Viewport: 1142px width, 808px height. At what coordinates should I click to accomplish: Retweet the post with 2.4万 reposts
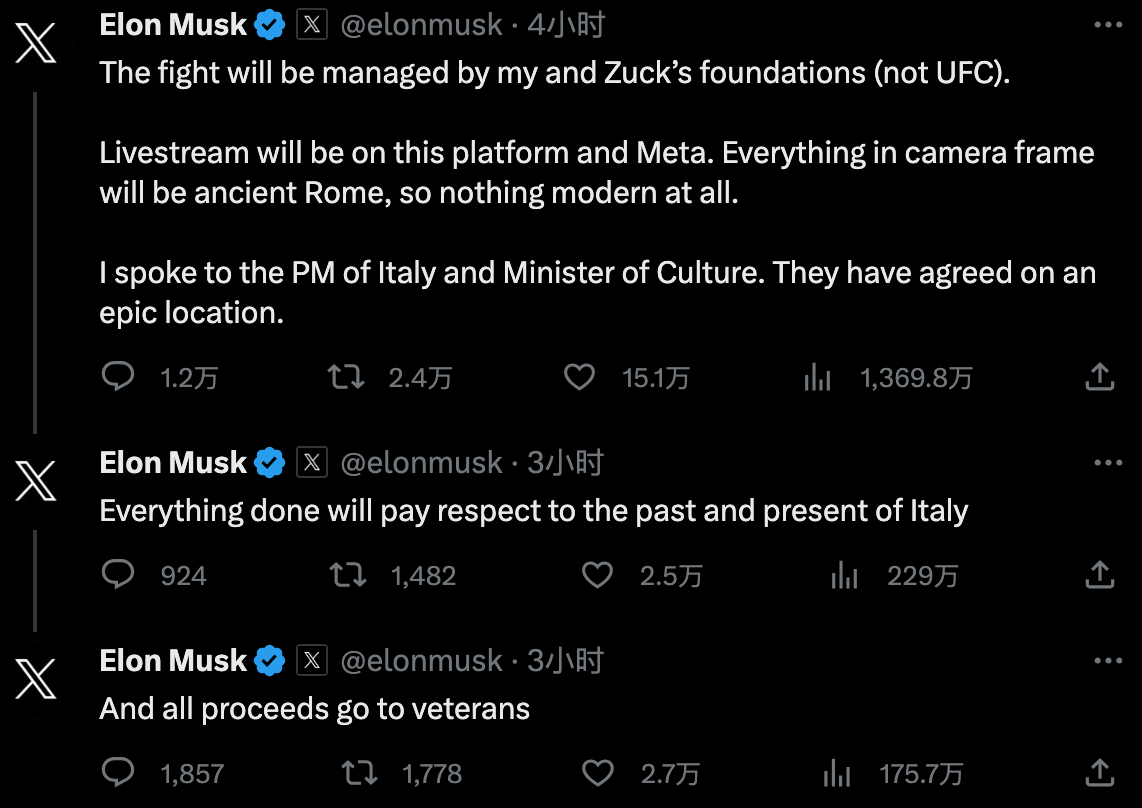(346, 377)
